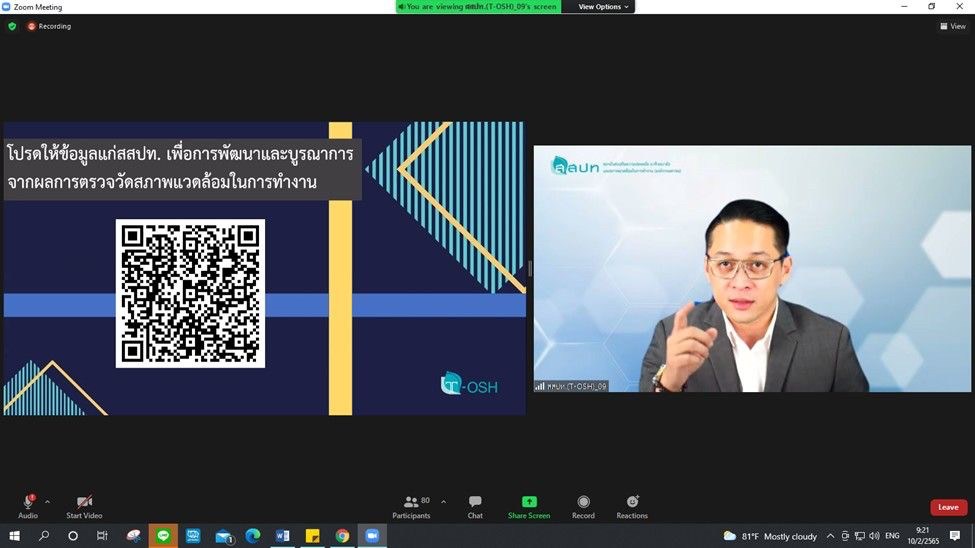Viewport: 975px width, 548px height.
Task: Click the QR code in the shared slide
Action: pyautogui.click(x=190, y=293)
